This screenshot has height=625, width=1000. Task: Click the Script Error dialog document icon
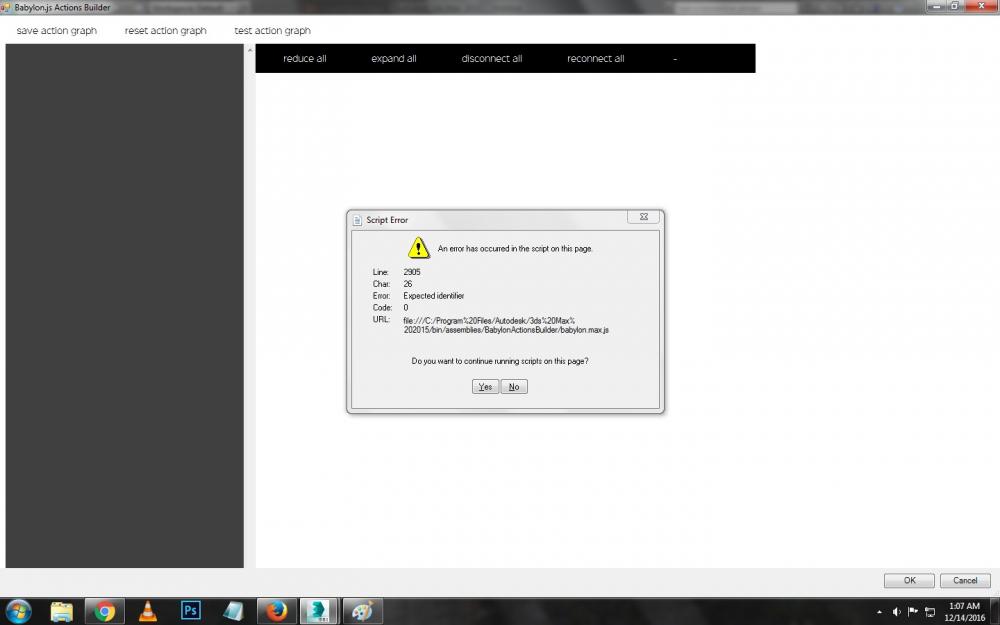357,220
